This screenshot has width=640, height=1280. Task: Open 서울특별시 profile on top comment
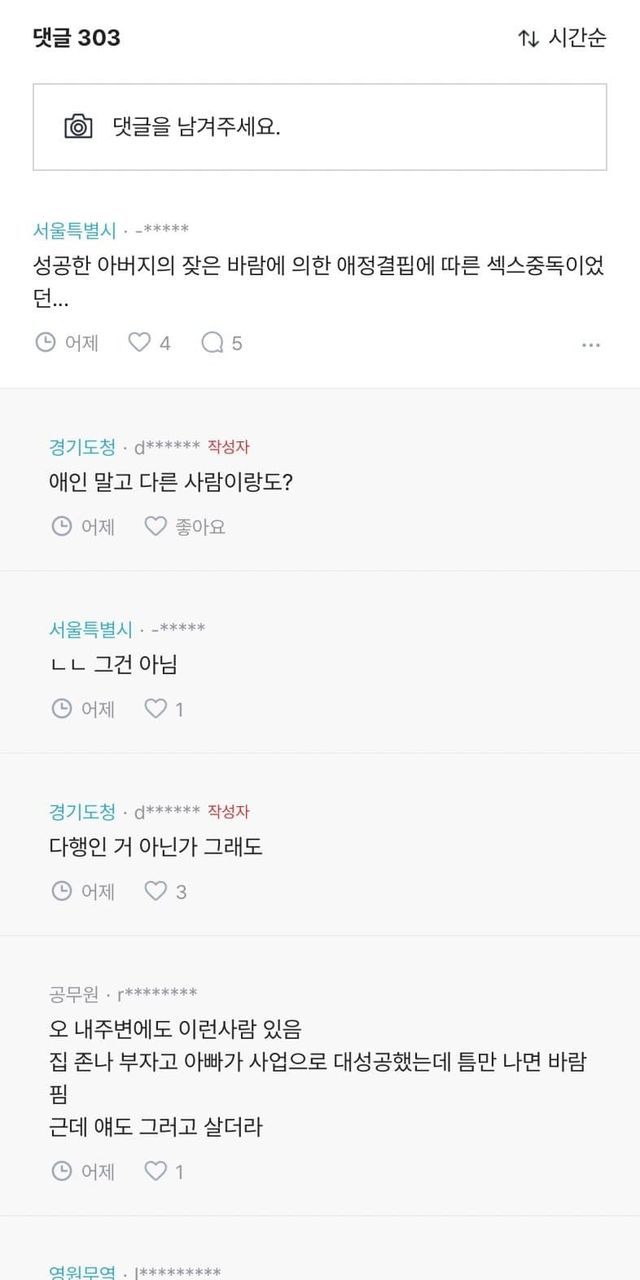coord(75,230)
